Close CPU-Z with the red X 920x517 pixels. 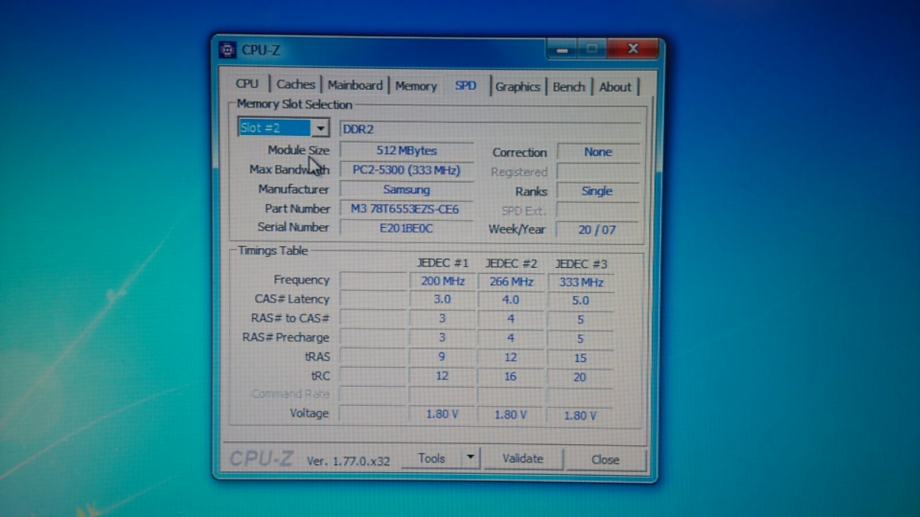coord(632,49)
